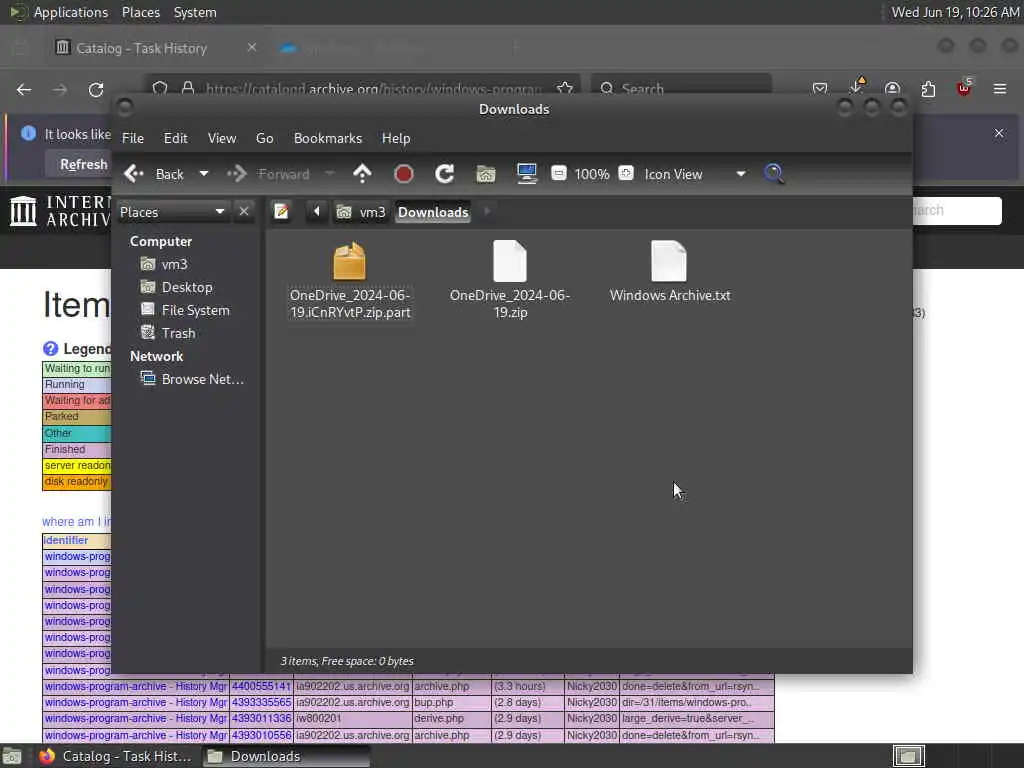This screenshot has width=1024, height=768.
Task: Close the Catalog - Task History tab
Action: pyautogui.click(x=251, y=48)
